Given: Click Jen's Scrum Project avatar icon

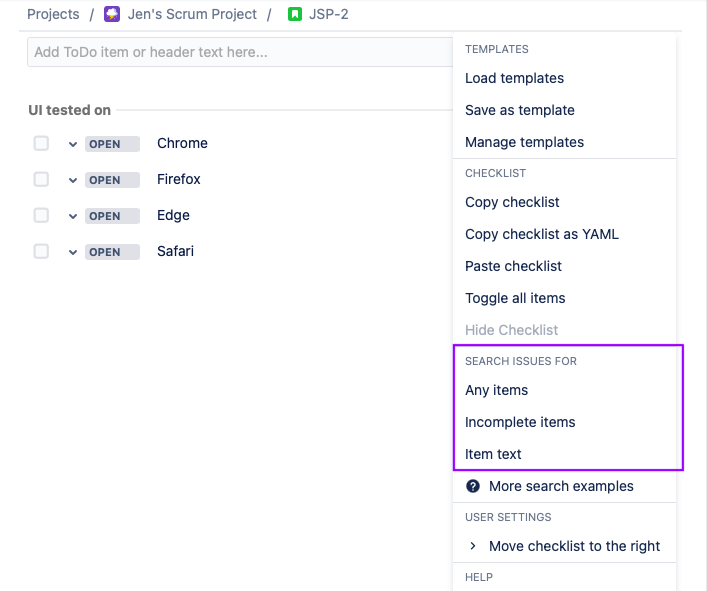Looking at the screenshot, I should 112,14.
